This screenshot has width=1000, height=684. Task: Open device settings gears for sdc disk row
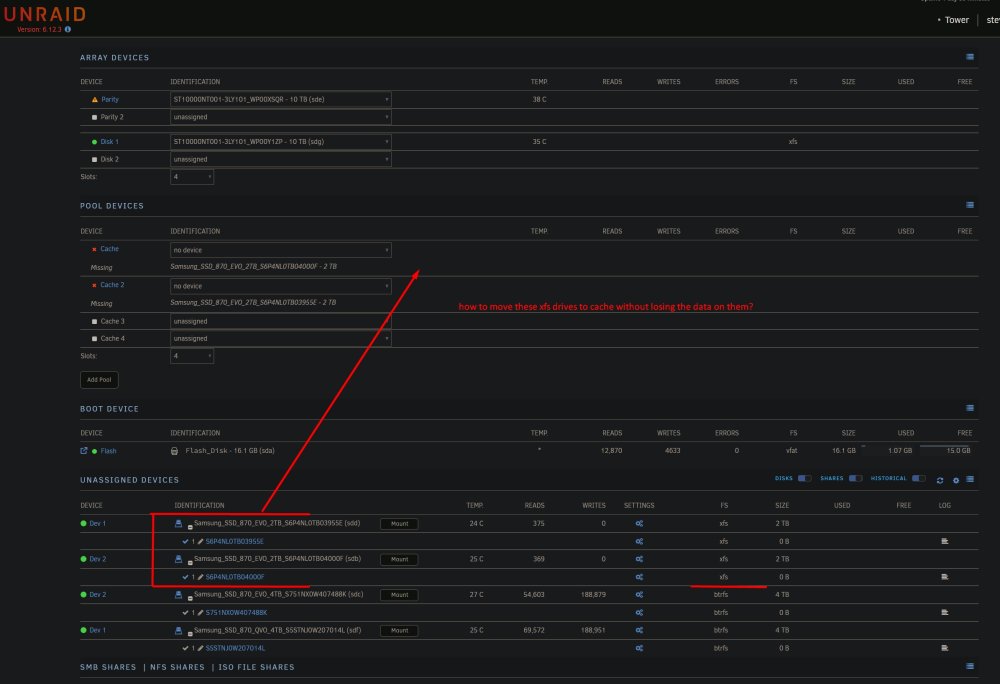tap(639, 595)
